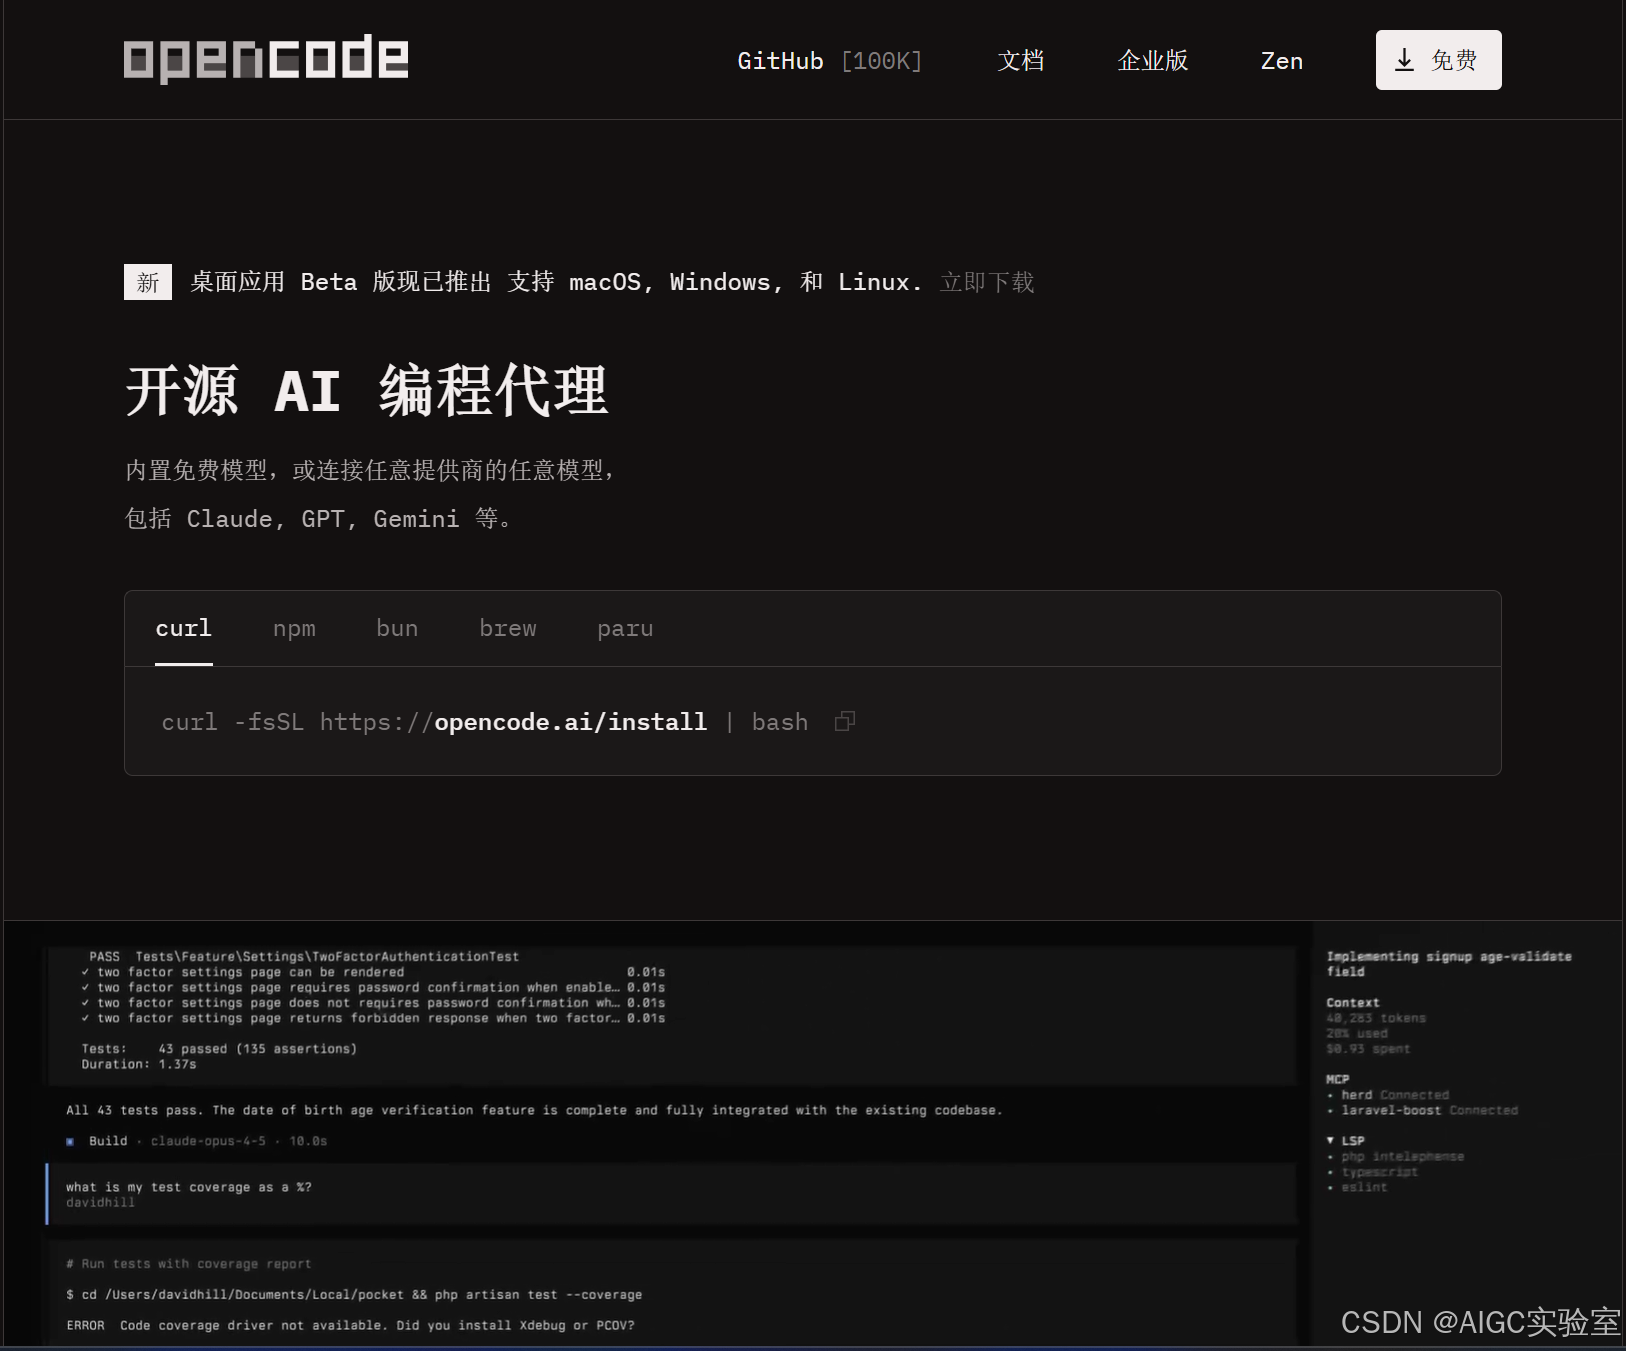Click the 'All 43 tests pass' message
The image size is (1626, 1351).
pyautogui.click(x=534, y=1110)
